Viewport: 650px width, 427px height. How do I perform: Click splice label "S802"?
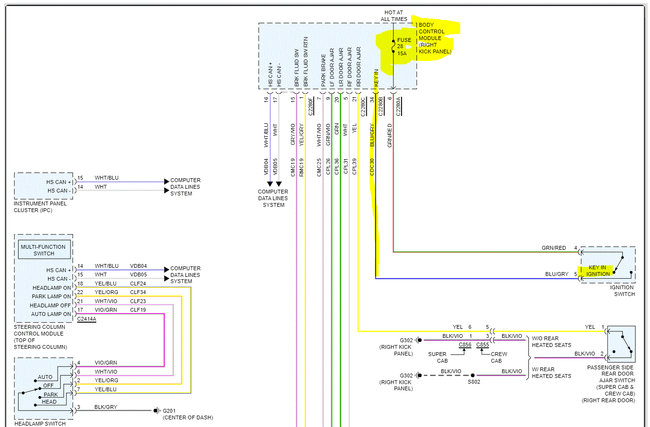click(474, 382)
